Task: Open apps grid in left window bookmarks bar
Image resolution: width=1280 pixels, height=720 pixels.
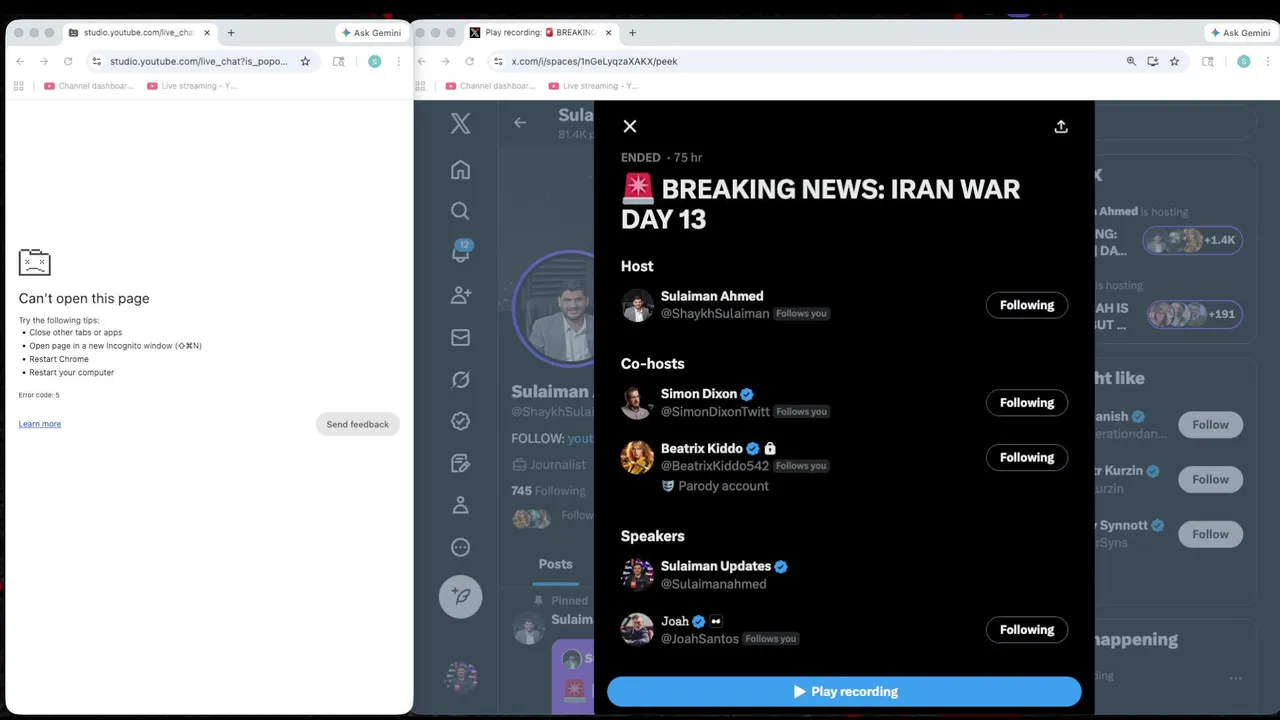Action: pos(18,86)
